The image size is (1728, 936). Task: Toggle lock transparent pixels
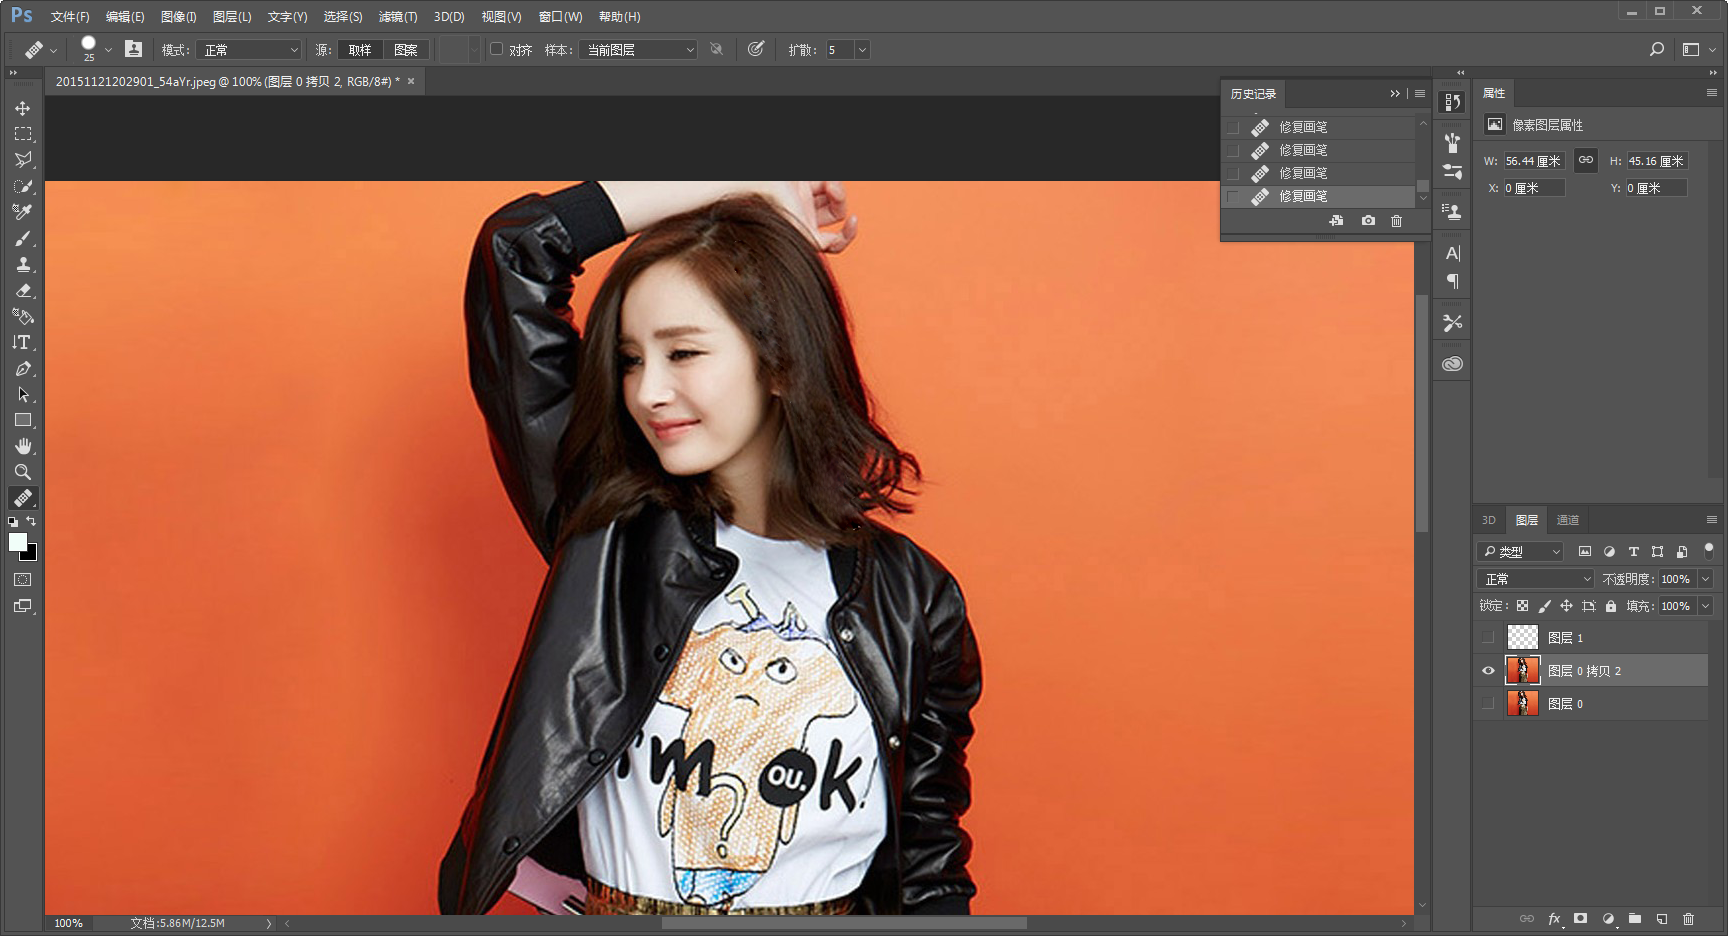coord(1522,606)
